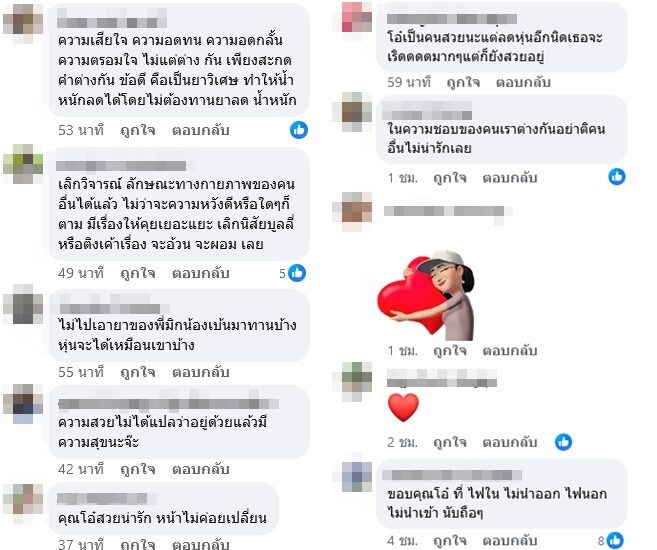Image resolution: width=657 pixels, height=550 pixels.
Task: Click ถูกใจ under the 2 ชม. heart comment
Action: (x=450, y=442)
